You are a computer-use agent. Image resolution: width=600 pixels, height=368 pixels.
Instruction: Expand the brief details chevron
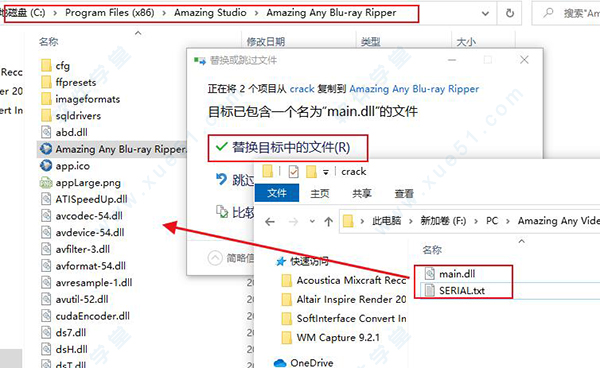click(x=215, y=258)
